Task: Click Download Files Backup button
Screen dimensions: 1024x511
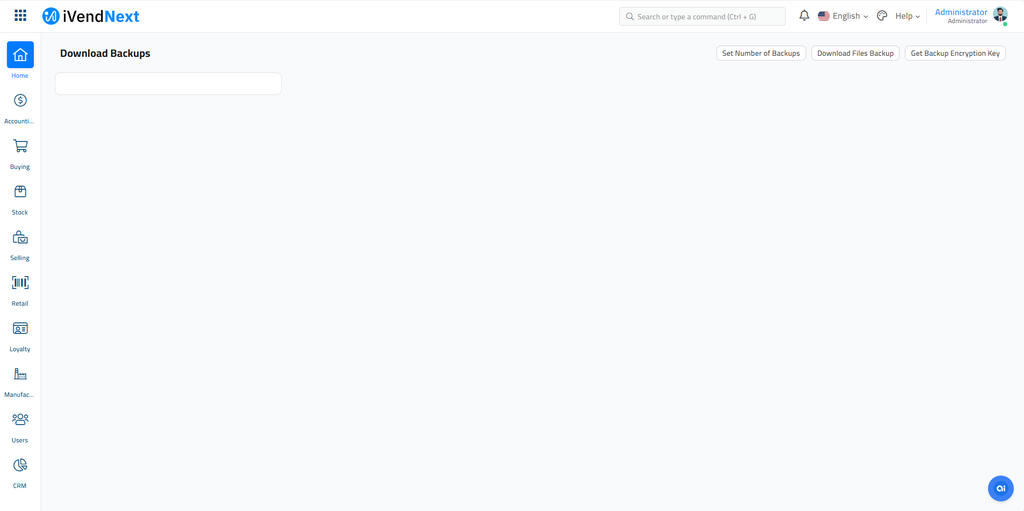Action: point(856,54)
